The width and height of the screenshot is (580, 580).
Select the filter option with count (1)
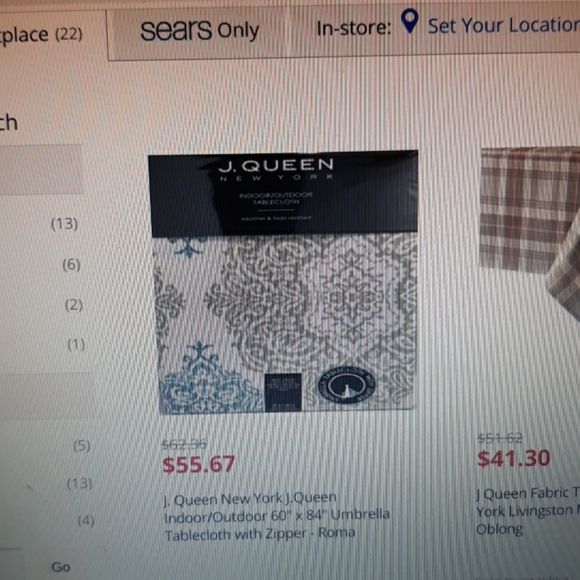tap(76, 344)
